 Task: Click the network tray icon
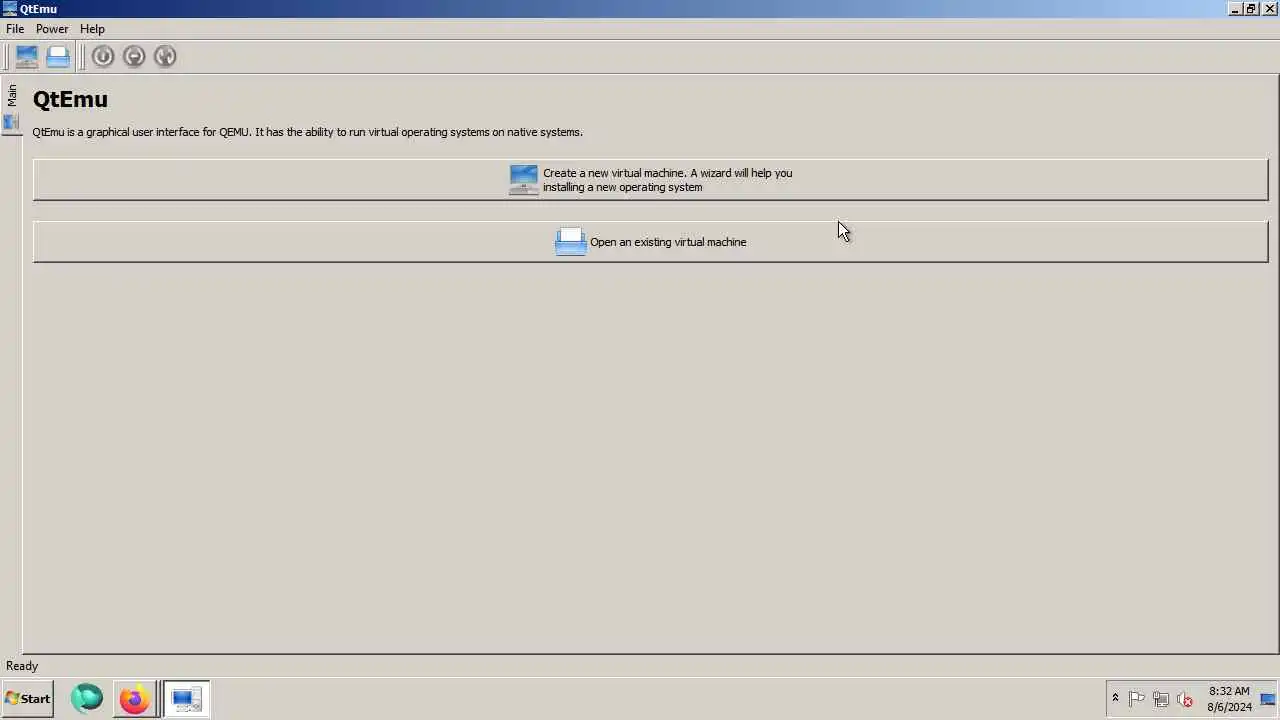coord(1161,699)
